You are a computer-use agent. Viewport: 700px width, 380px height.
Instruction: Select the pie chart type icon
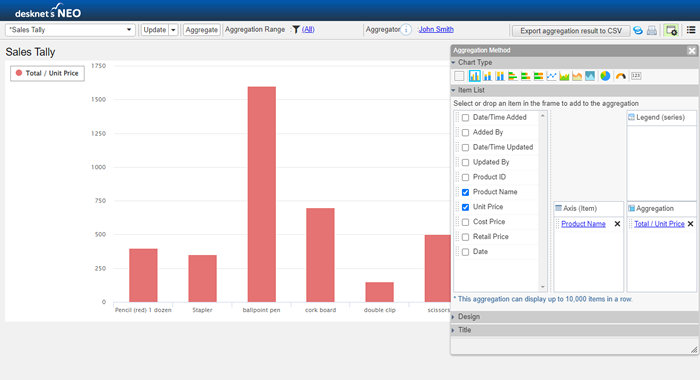(605, 76)
